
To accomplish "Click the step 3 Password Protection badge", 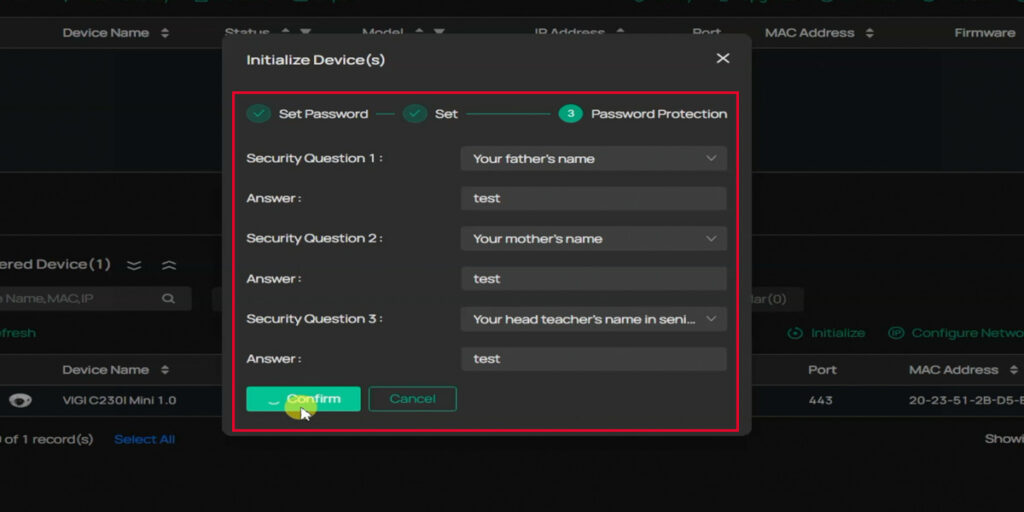I will pyautogui.click(x=570, y=114).
